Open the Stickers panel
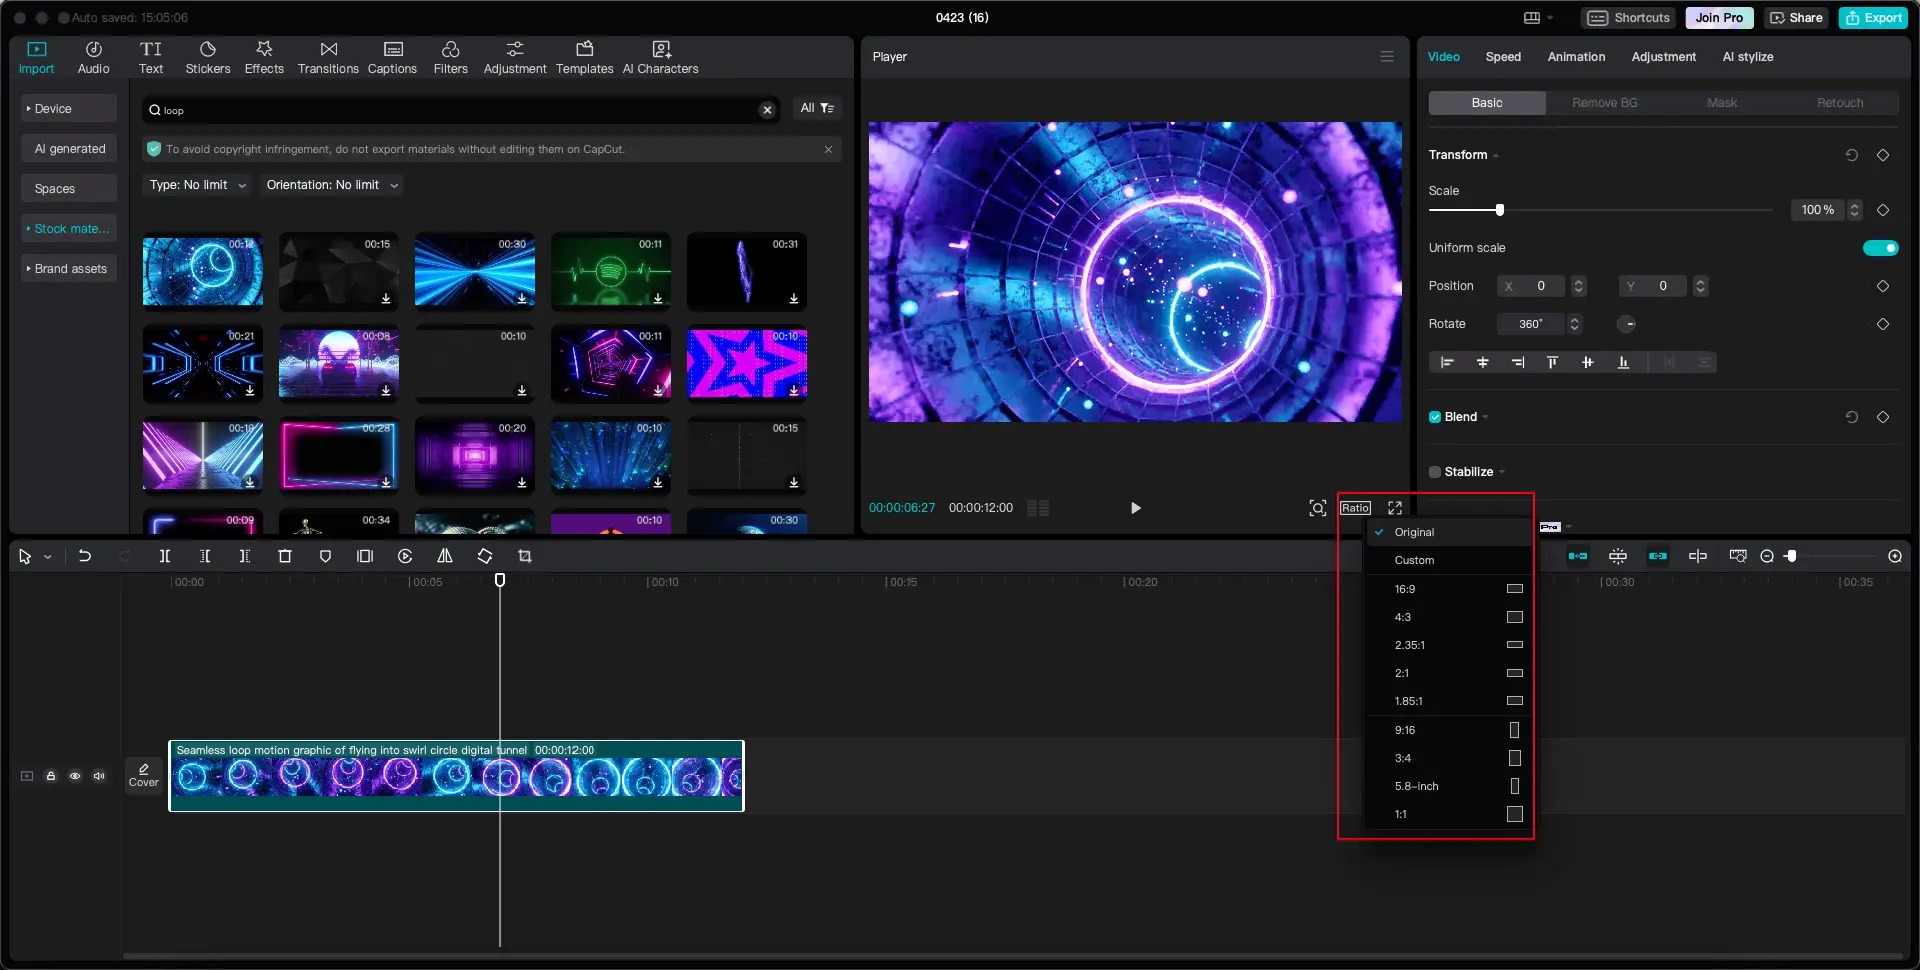Image resolution: width=1920 pixels, height=970 pixels. click(x=207, y=57)
